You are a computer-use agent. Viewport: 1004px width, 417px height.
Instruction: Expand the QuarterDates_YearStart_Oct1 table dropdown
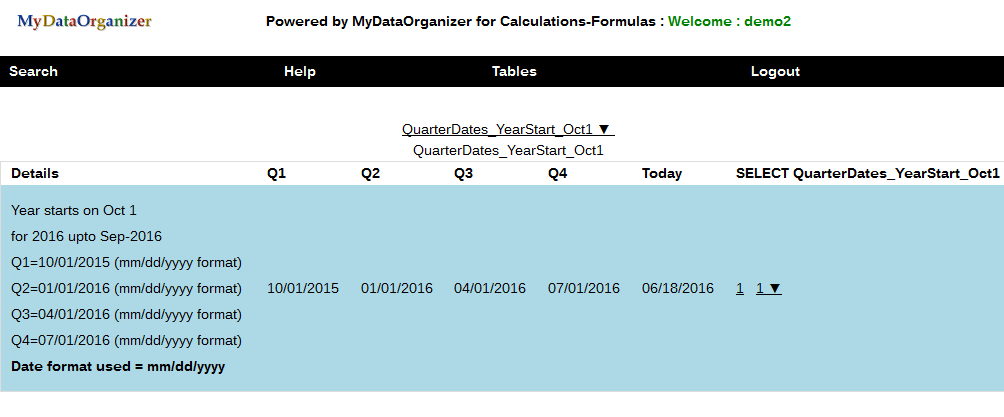[x=507, y=129]
